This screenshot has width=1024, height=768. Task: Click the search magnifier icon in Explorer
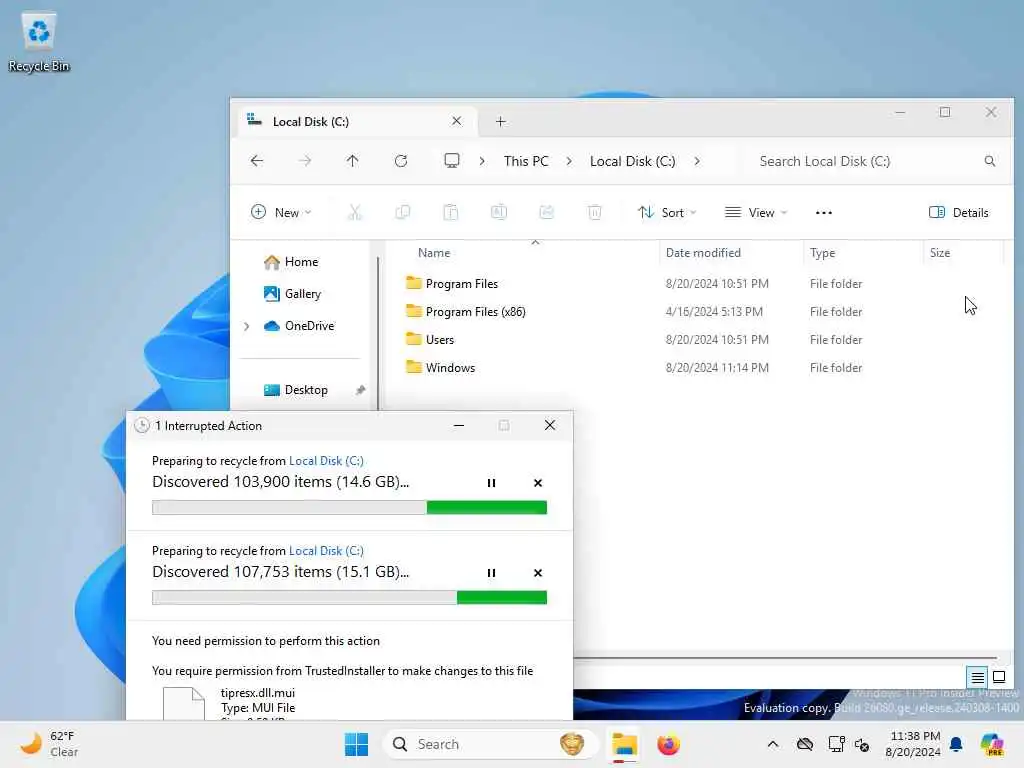990,161
